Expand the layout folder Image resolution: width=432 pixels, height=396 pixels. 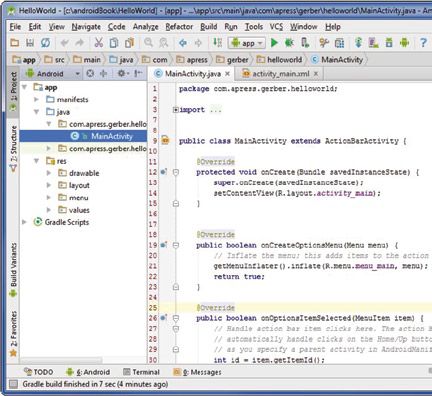(49, 185)
